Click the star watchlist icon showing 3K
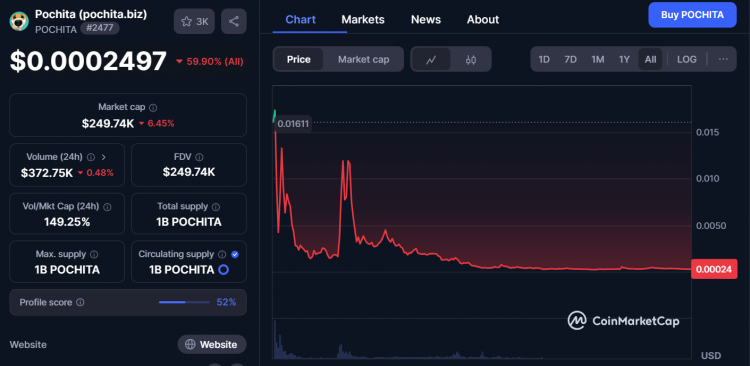 (194, 22)
